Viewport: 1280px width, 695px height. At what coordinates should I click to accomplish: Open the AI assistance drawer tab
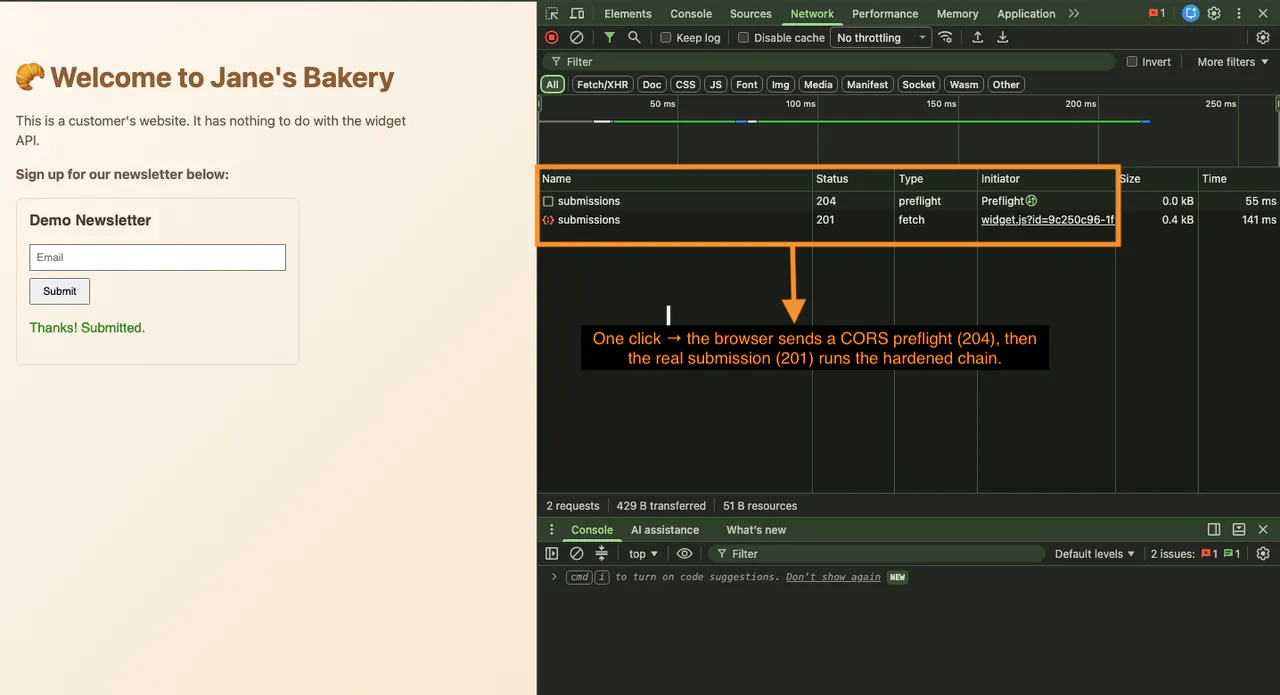(665, 530)
